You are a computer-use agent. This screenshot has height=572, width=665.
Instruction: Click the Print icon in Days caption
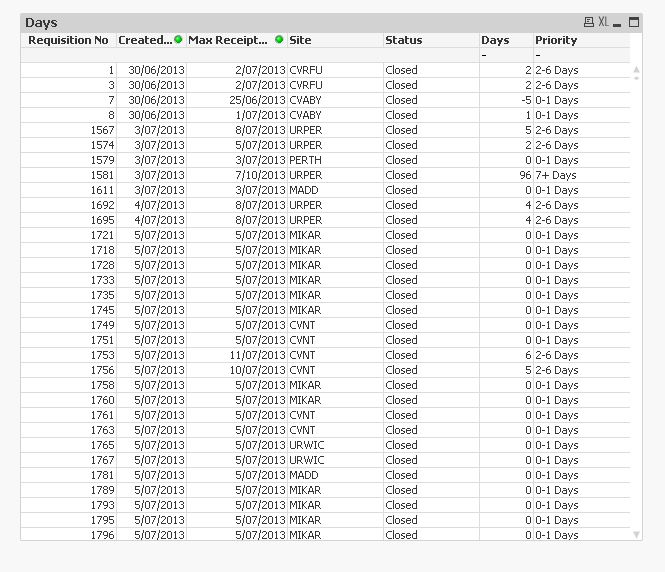(589, 22)
